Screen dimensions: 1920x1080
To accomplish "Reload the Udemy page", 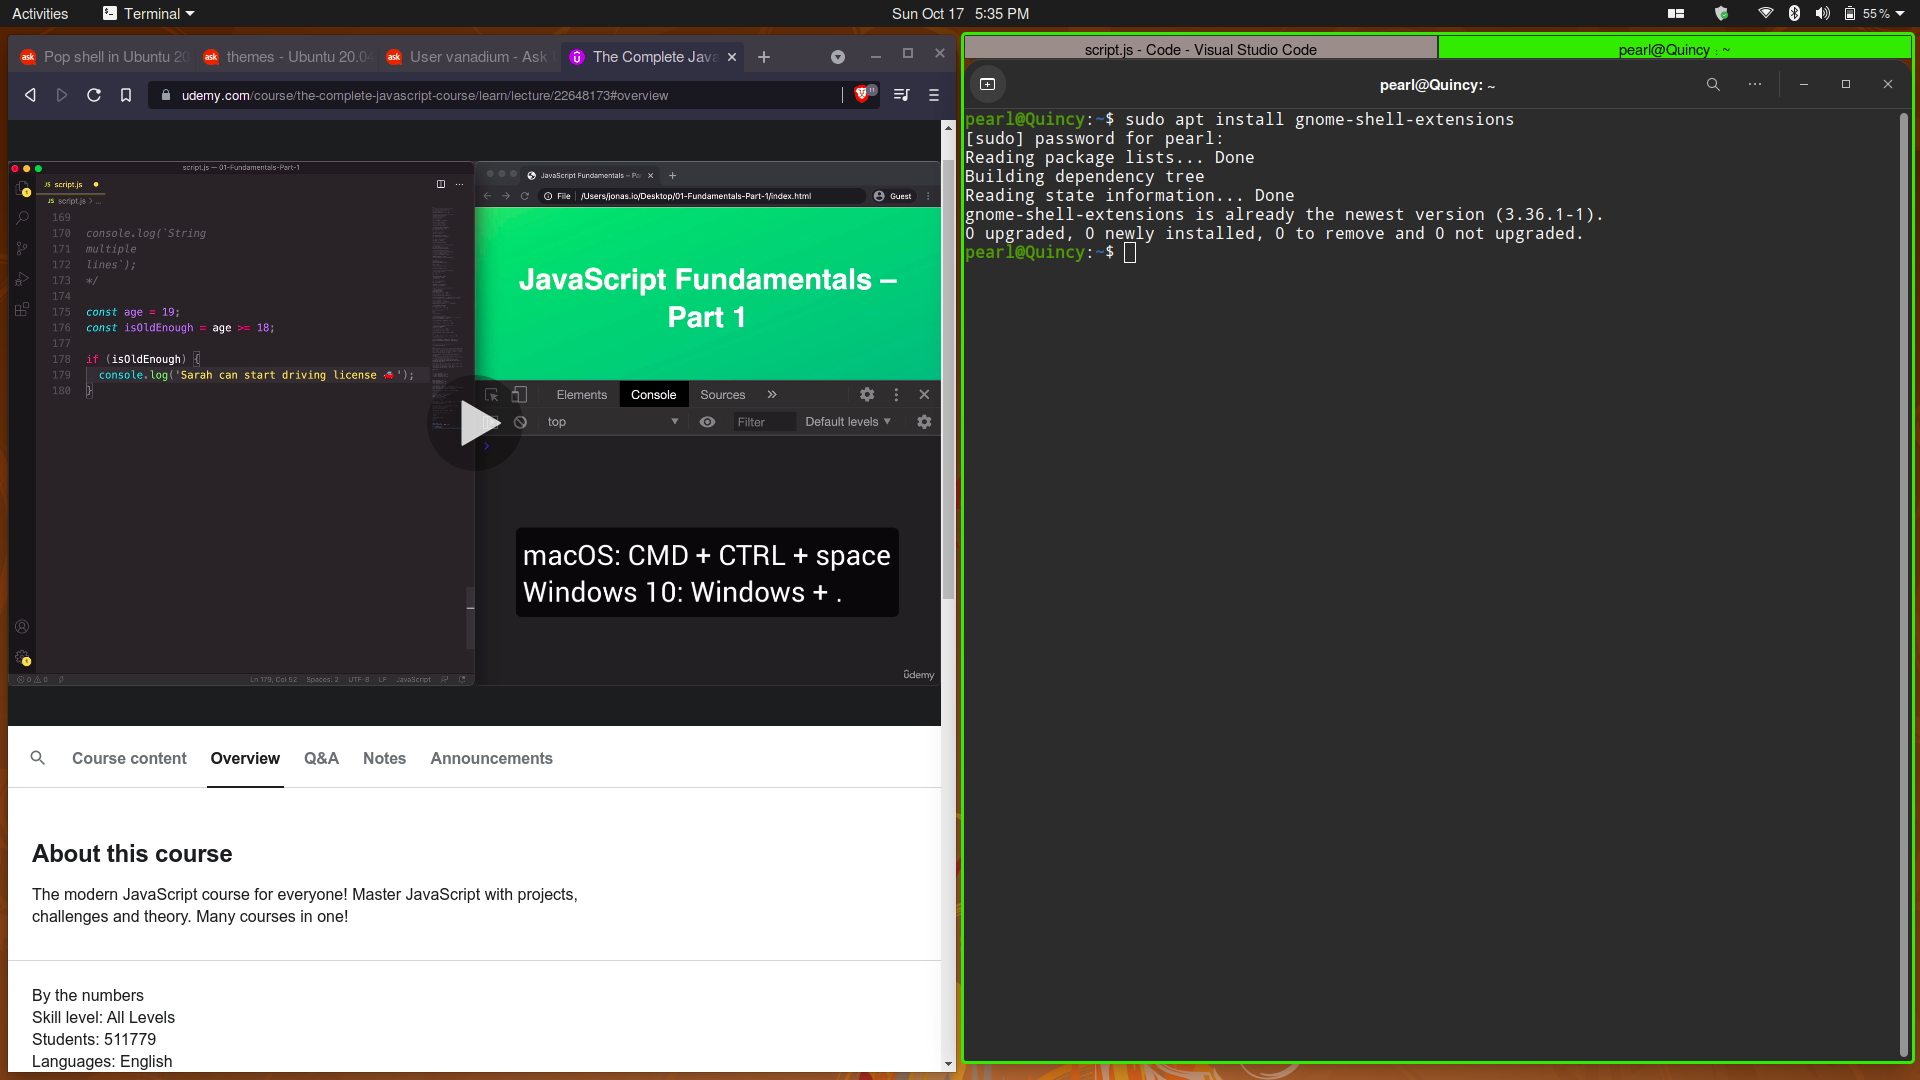I will tap(94, 95).
